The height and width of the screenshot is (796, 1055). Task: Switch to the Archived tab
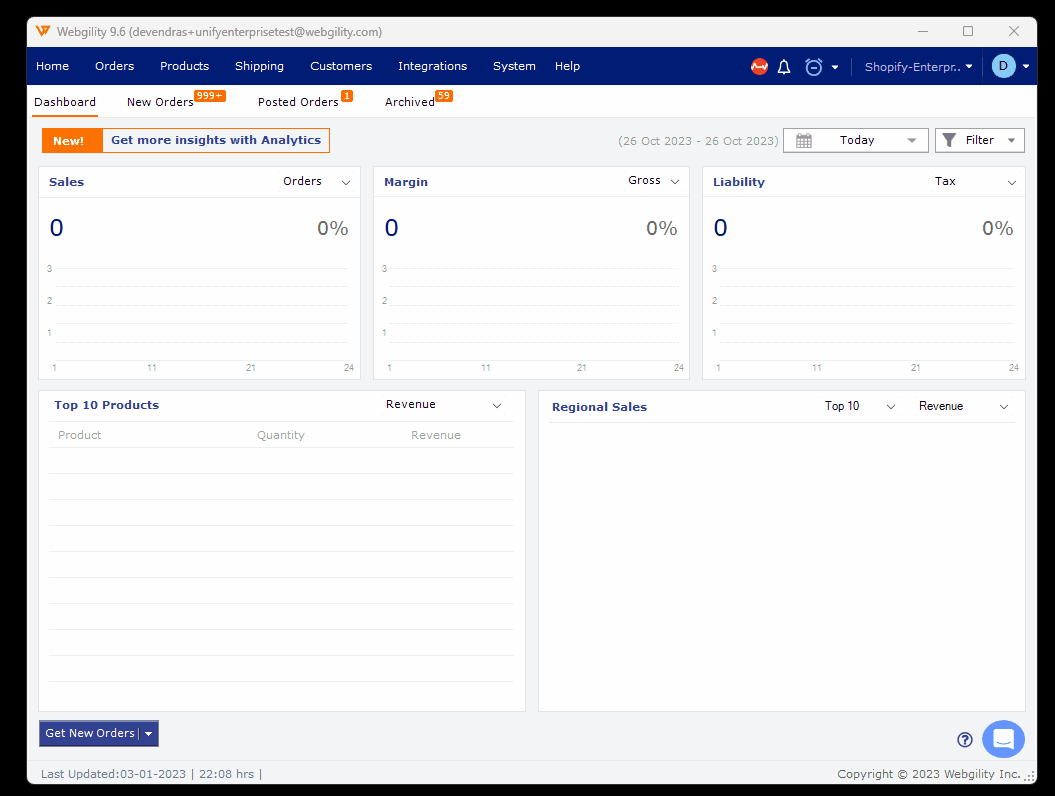(409, 102)
